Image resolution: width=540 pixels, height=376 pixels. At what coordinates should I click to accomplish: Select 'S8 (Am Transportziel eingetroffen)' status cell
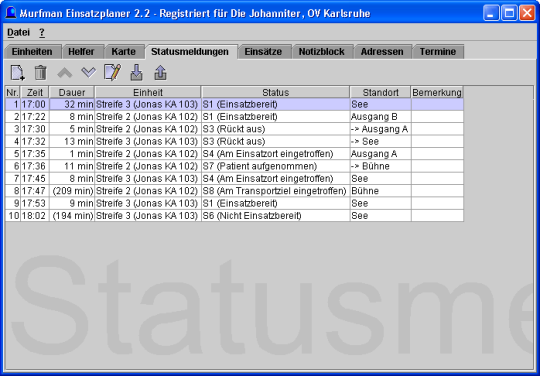[x=276, y=191]
